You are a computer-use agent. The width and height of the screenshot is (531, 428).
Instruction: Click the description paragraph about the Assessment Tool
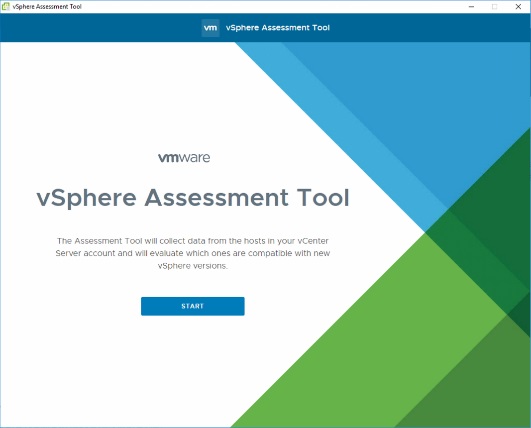[193, 253]
